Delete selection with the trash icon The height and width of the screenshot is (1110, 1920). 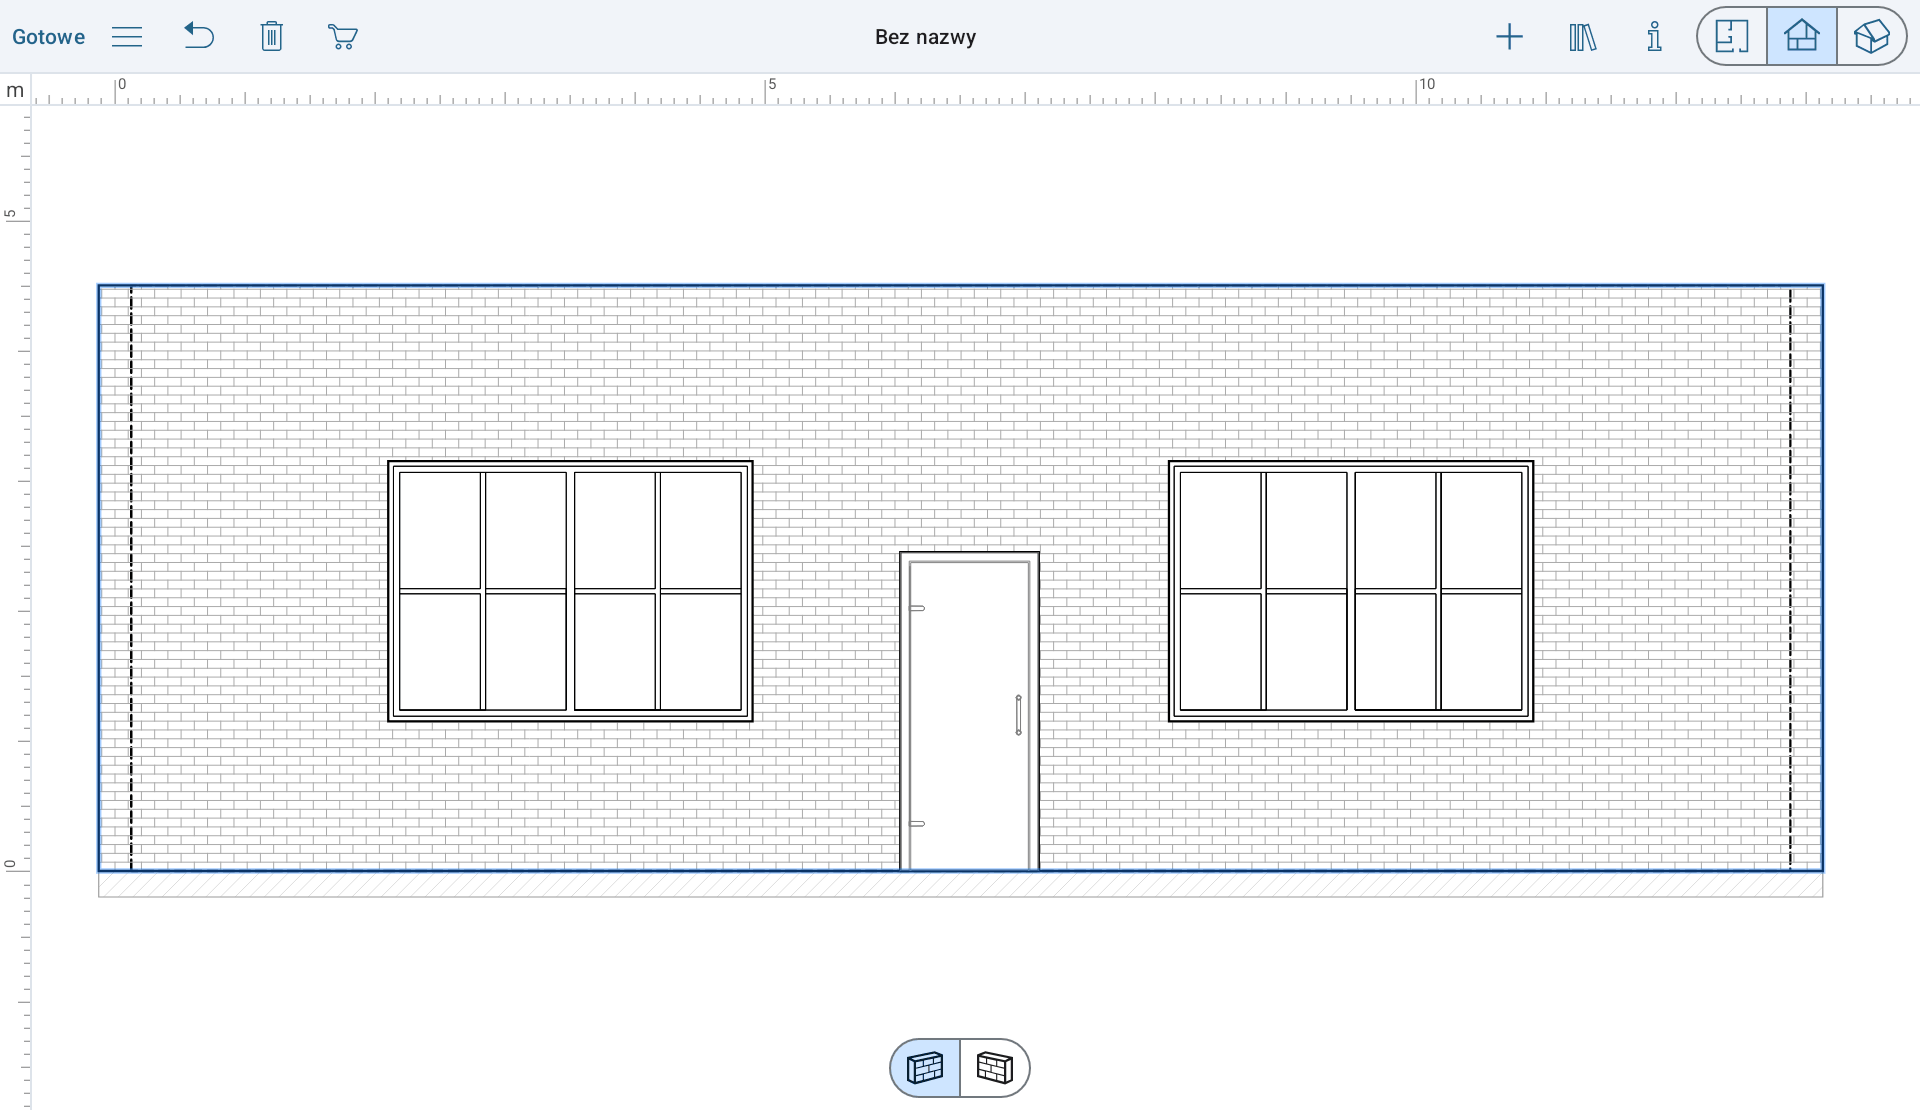(x=271, y=37)
